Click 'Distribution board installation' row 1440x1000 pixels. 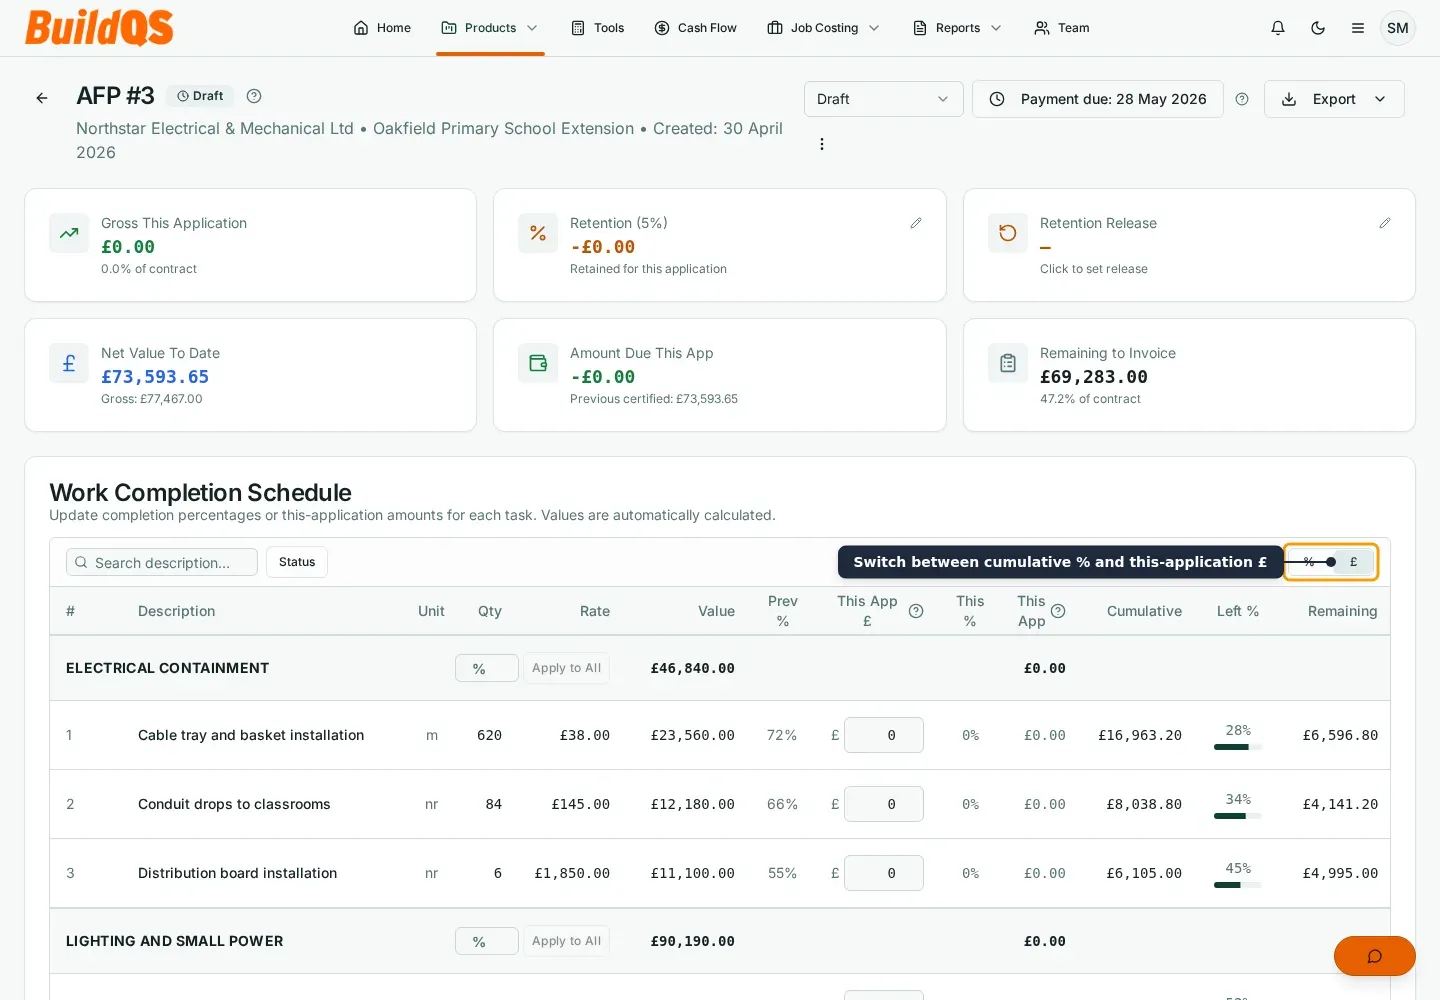(720, 873)
